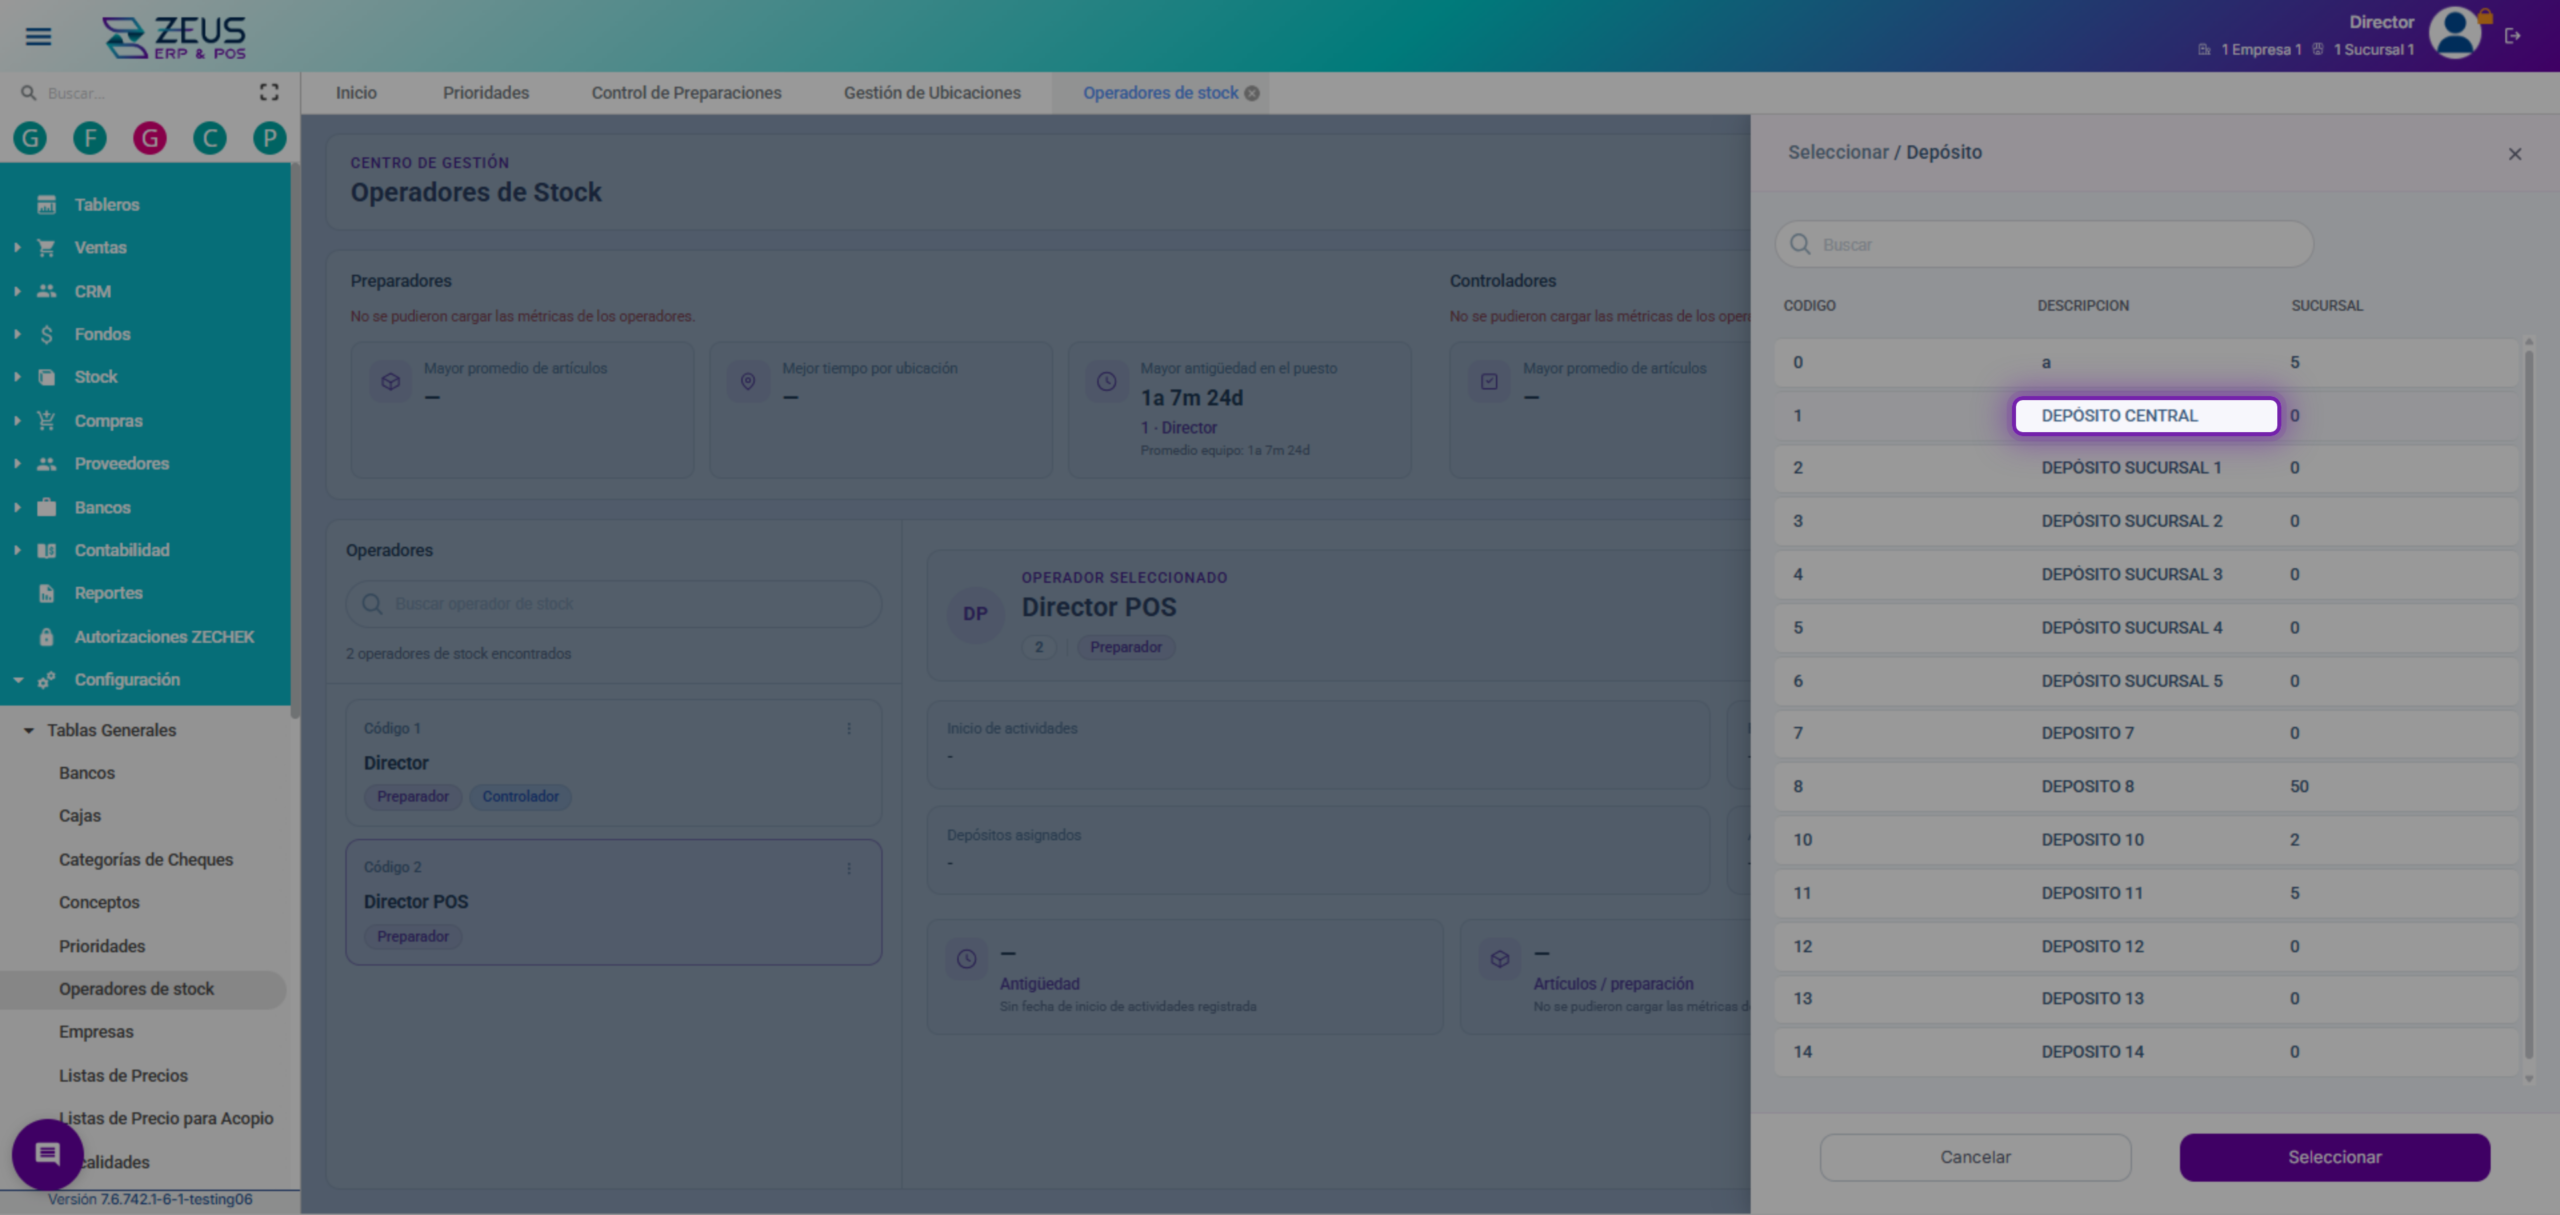The width and height of the screenshot is (2560, 1215).
Task: Switch to Control de Preparaciones tab
Action: click(686, 93)
